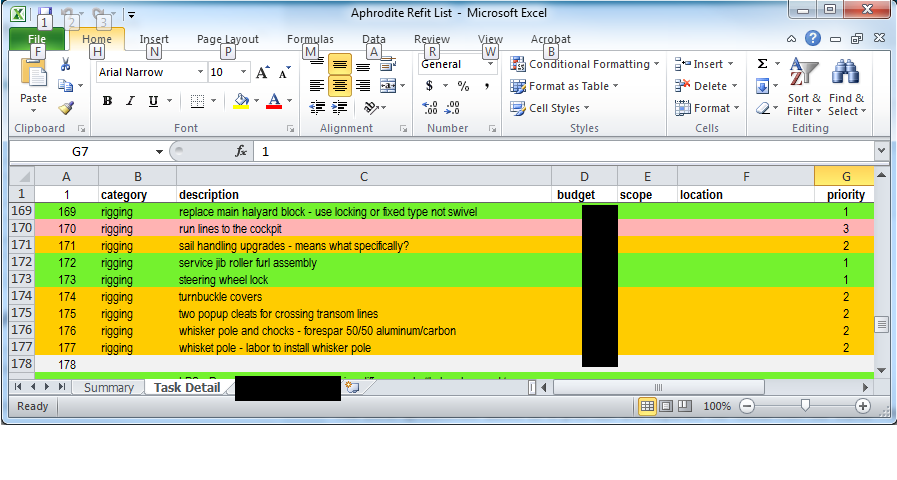Image resolution: width=897 pixels, height=480 pixels.
Task: Open the font name dropdown
Action: [x=199, y=72]
